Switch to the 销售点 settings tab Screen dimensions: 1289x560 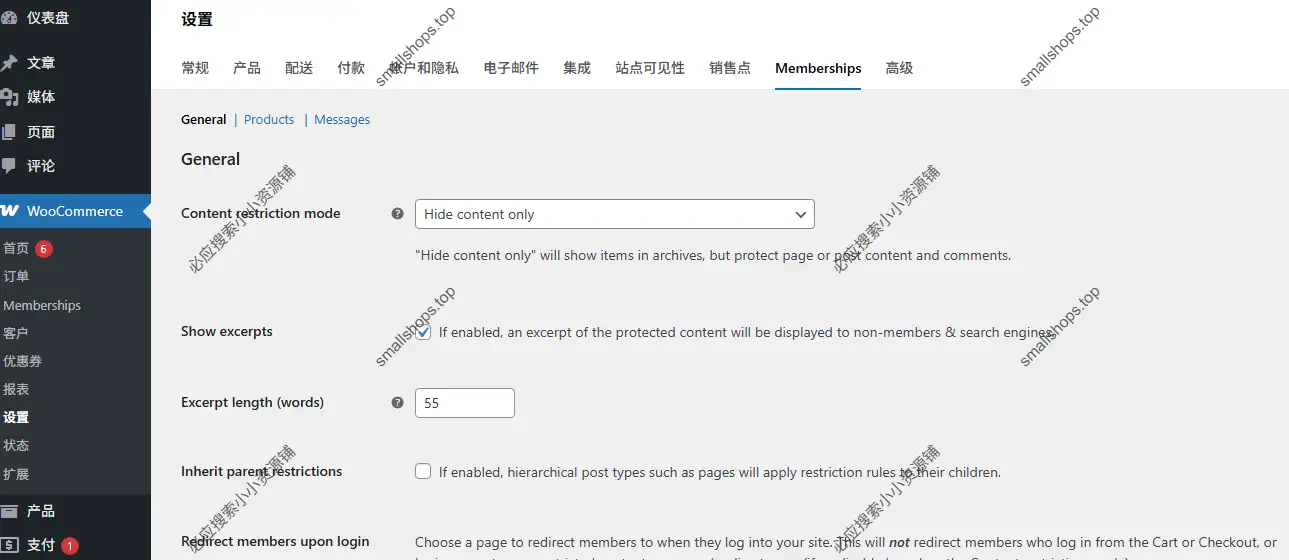coord(730,68)
